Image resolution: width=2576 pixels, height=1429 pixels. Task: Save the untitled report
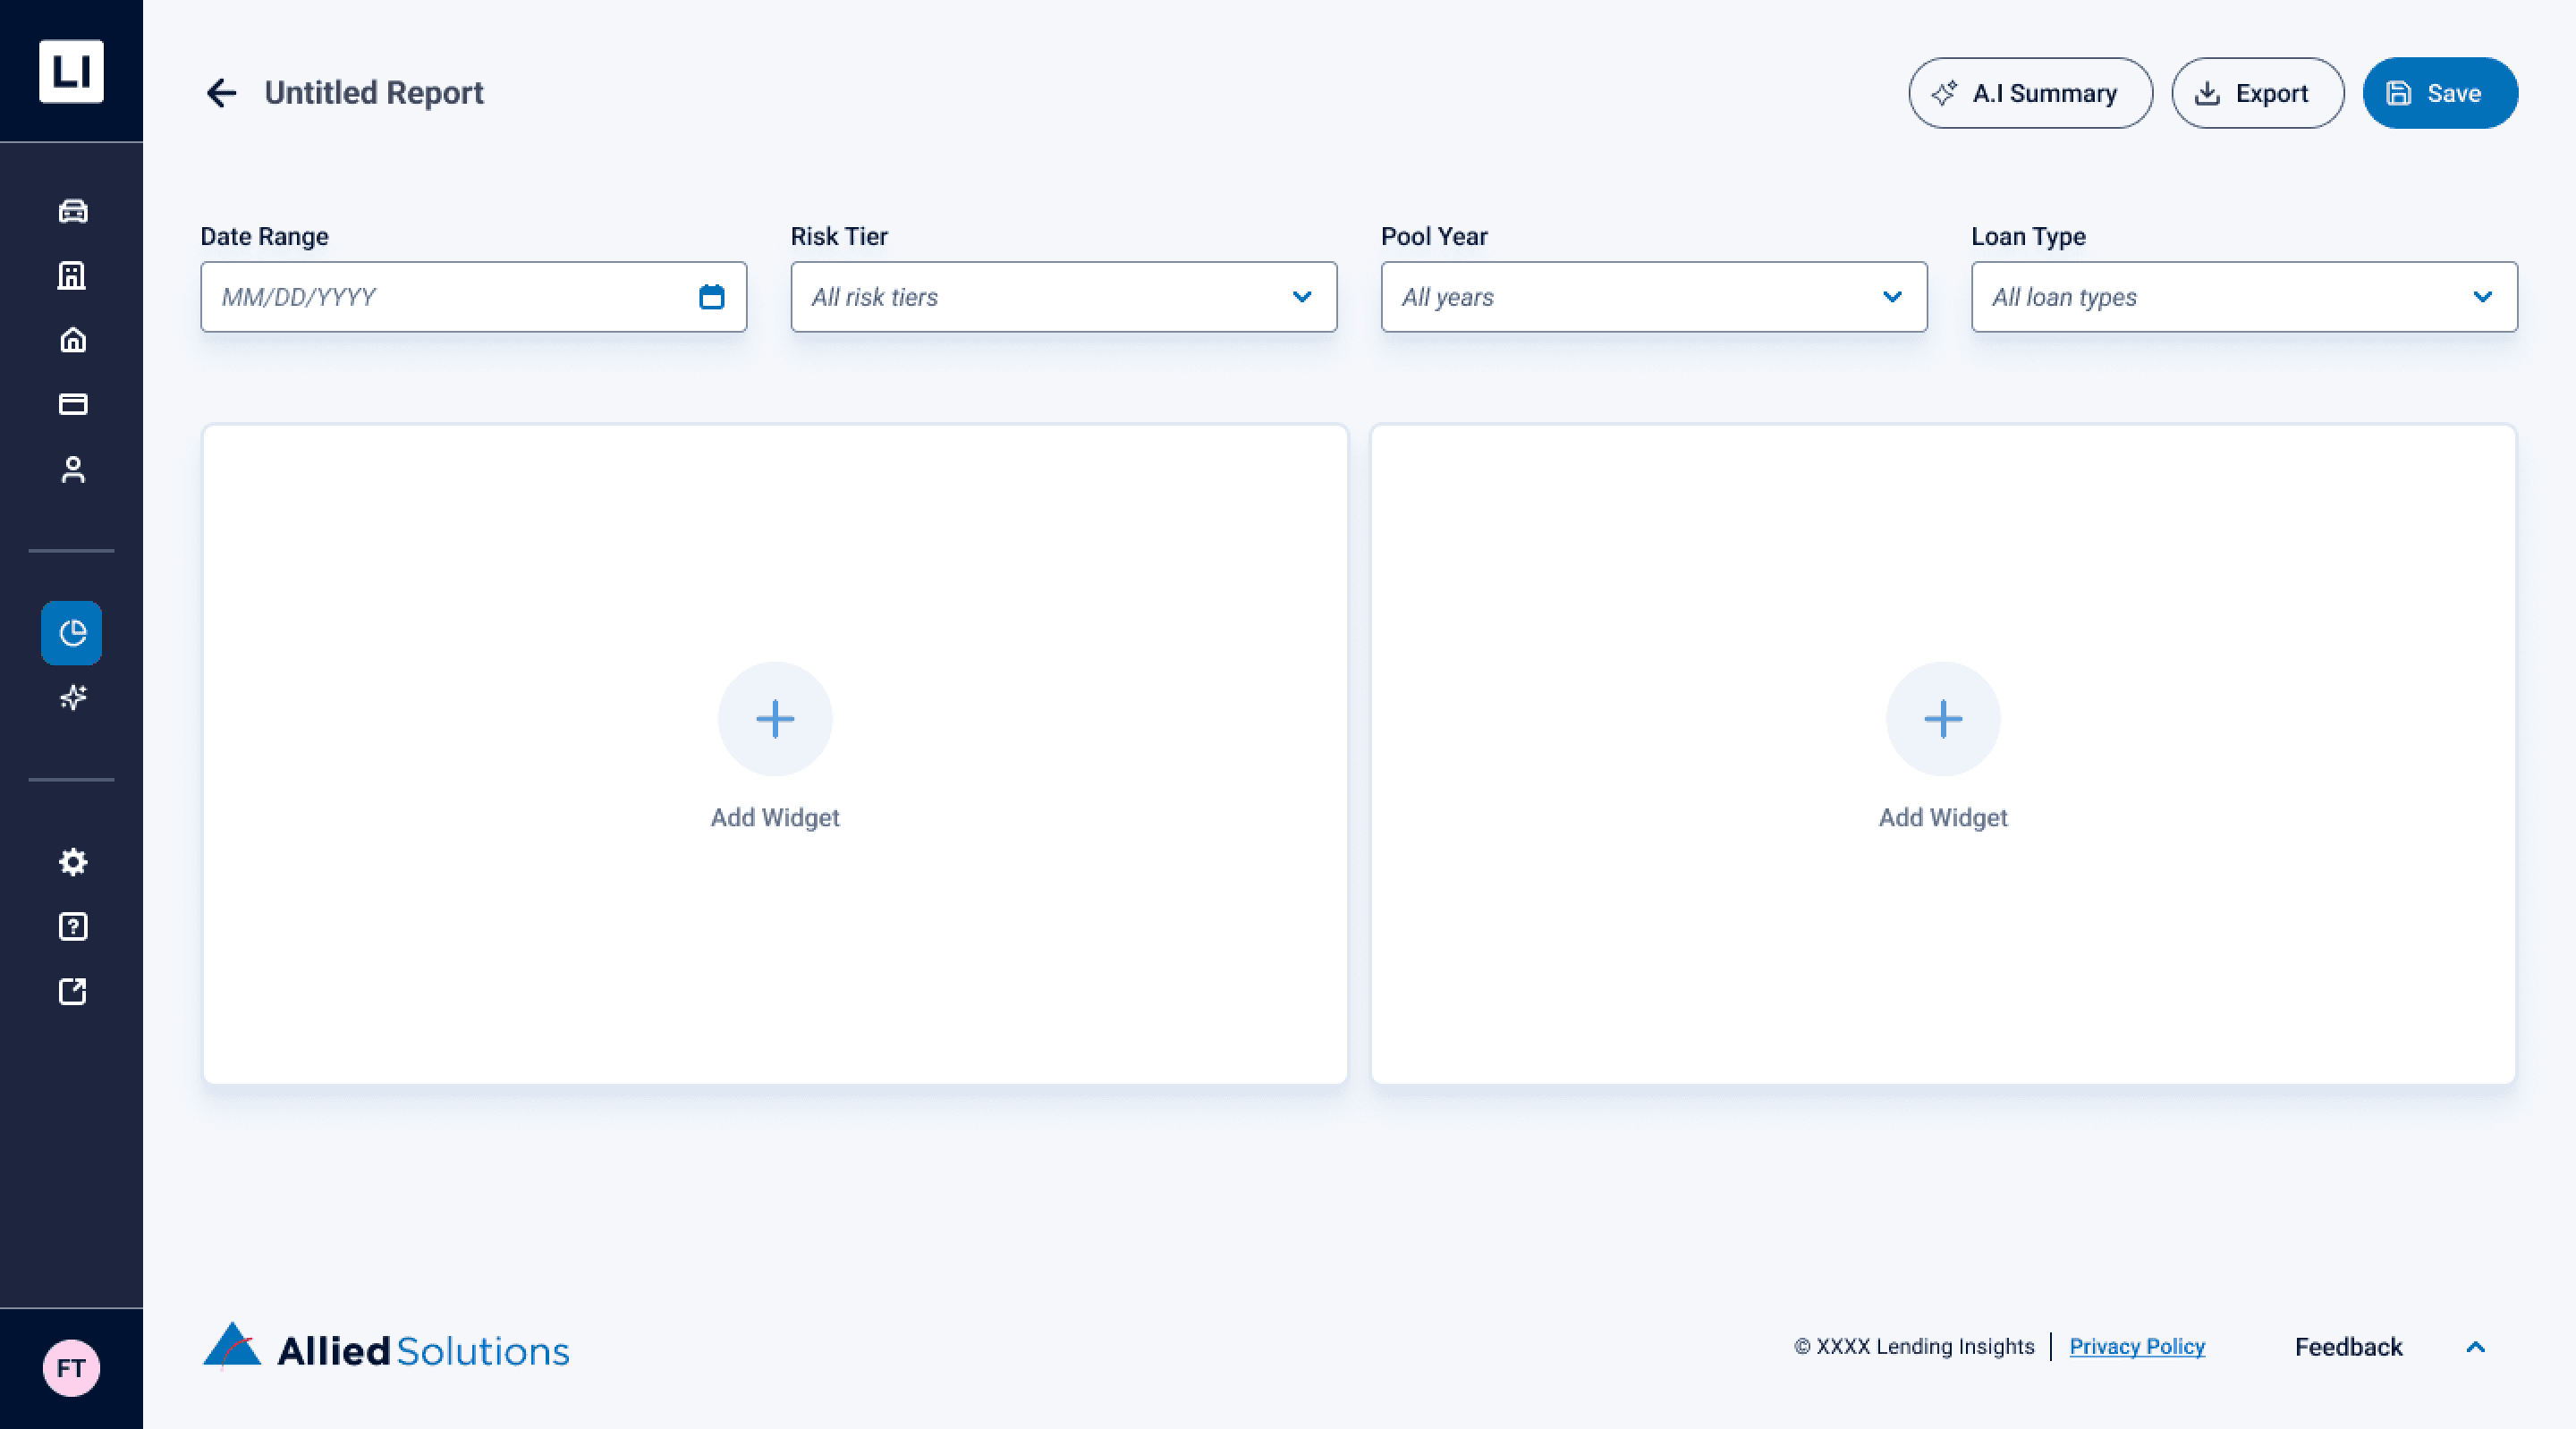(x=2439, y=93)
